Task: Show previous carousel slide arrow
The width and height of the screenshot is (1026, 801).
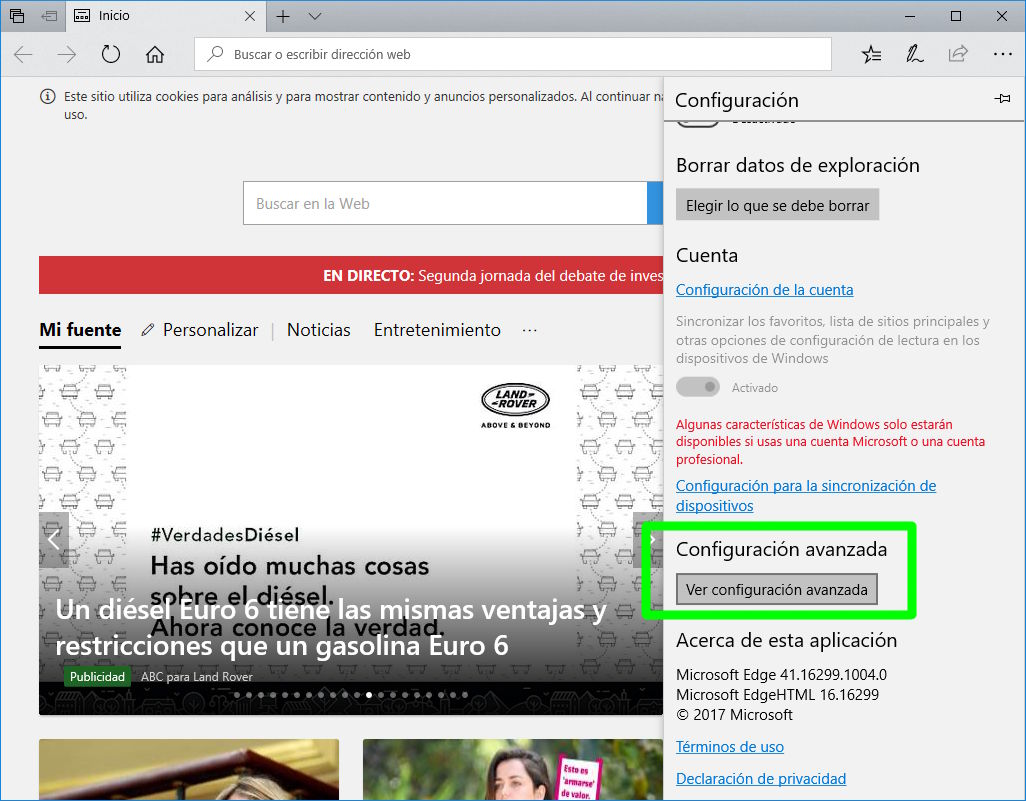Action: (54, 539)
